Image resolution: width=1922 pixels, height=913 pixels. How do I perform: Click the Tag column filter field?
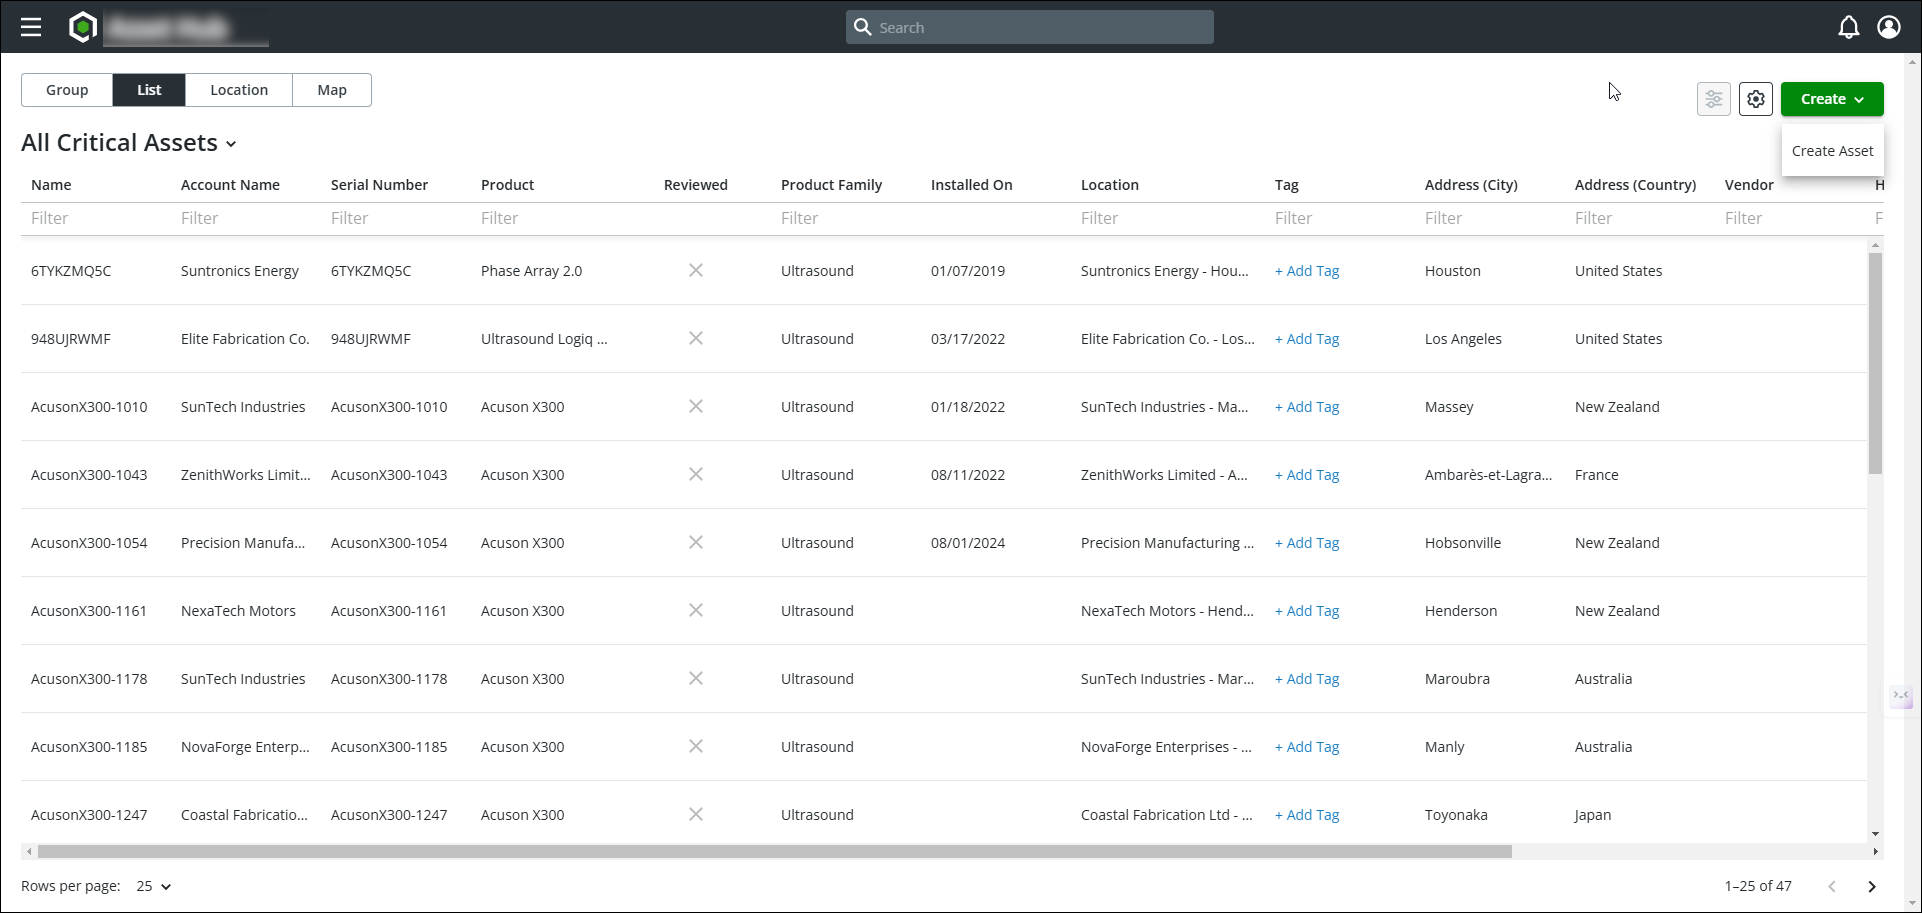point(1340,218)
